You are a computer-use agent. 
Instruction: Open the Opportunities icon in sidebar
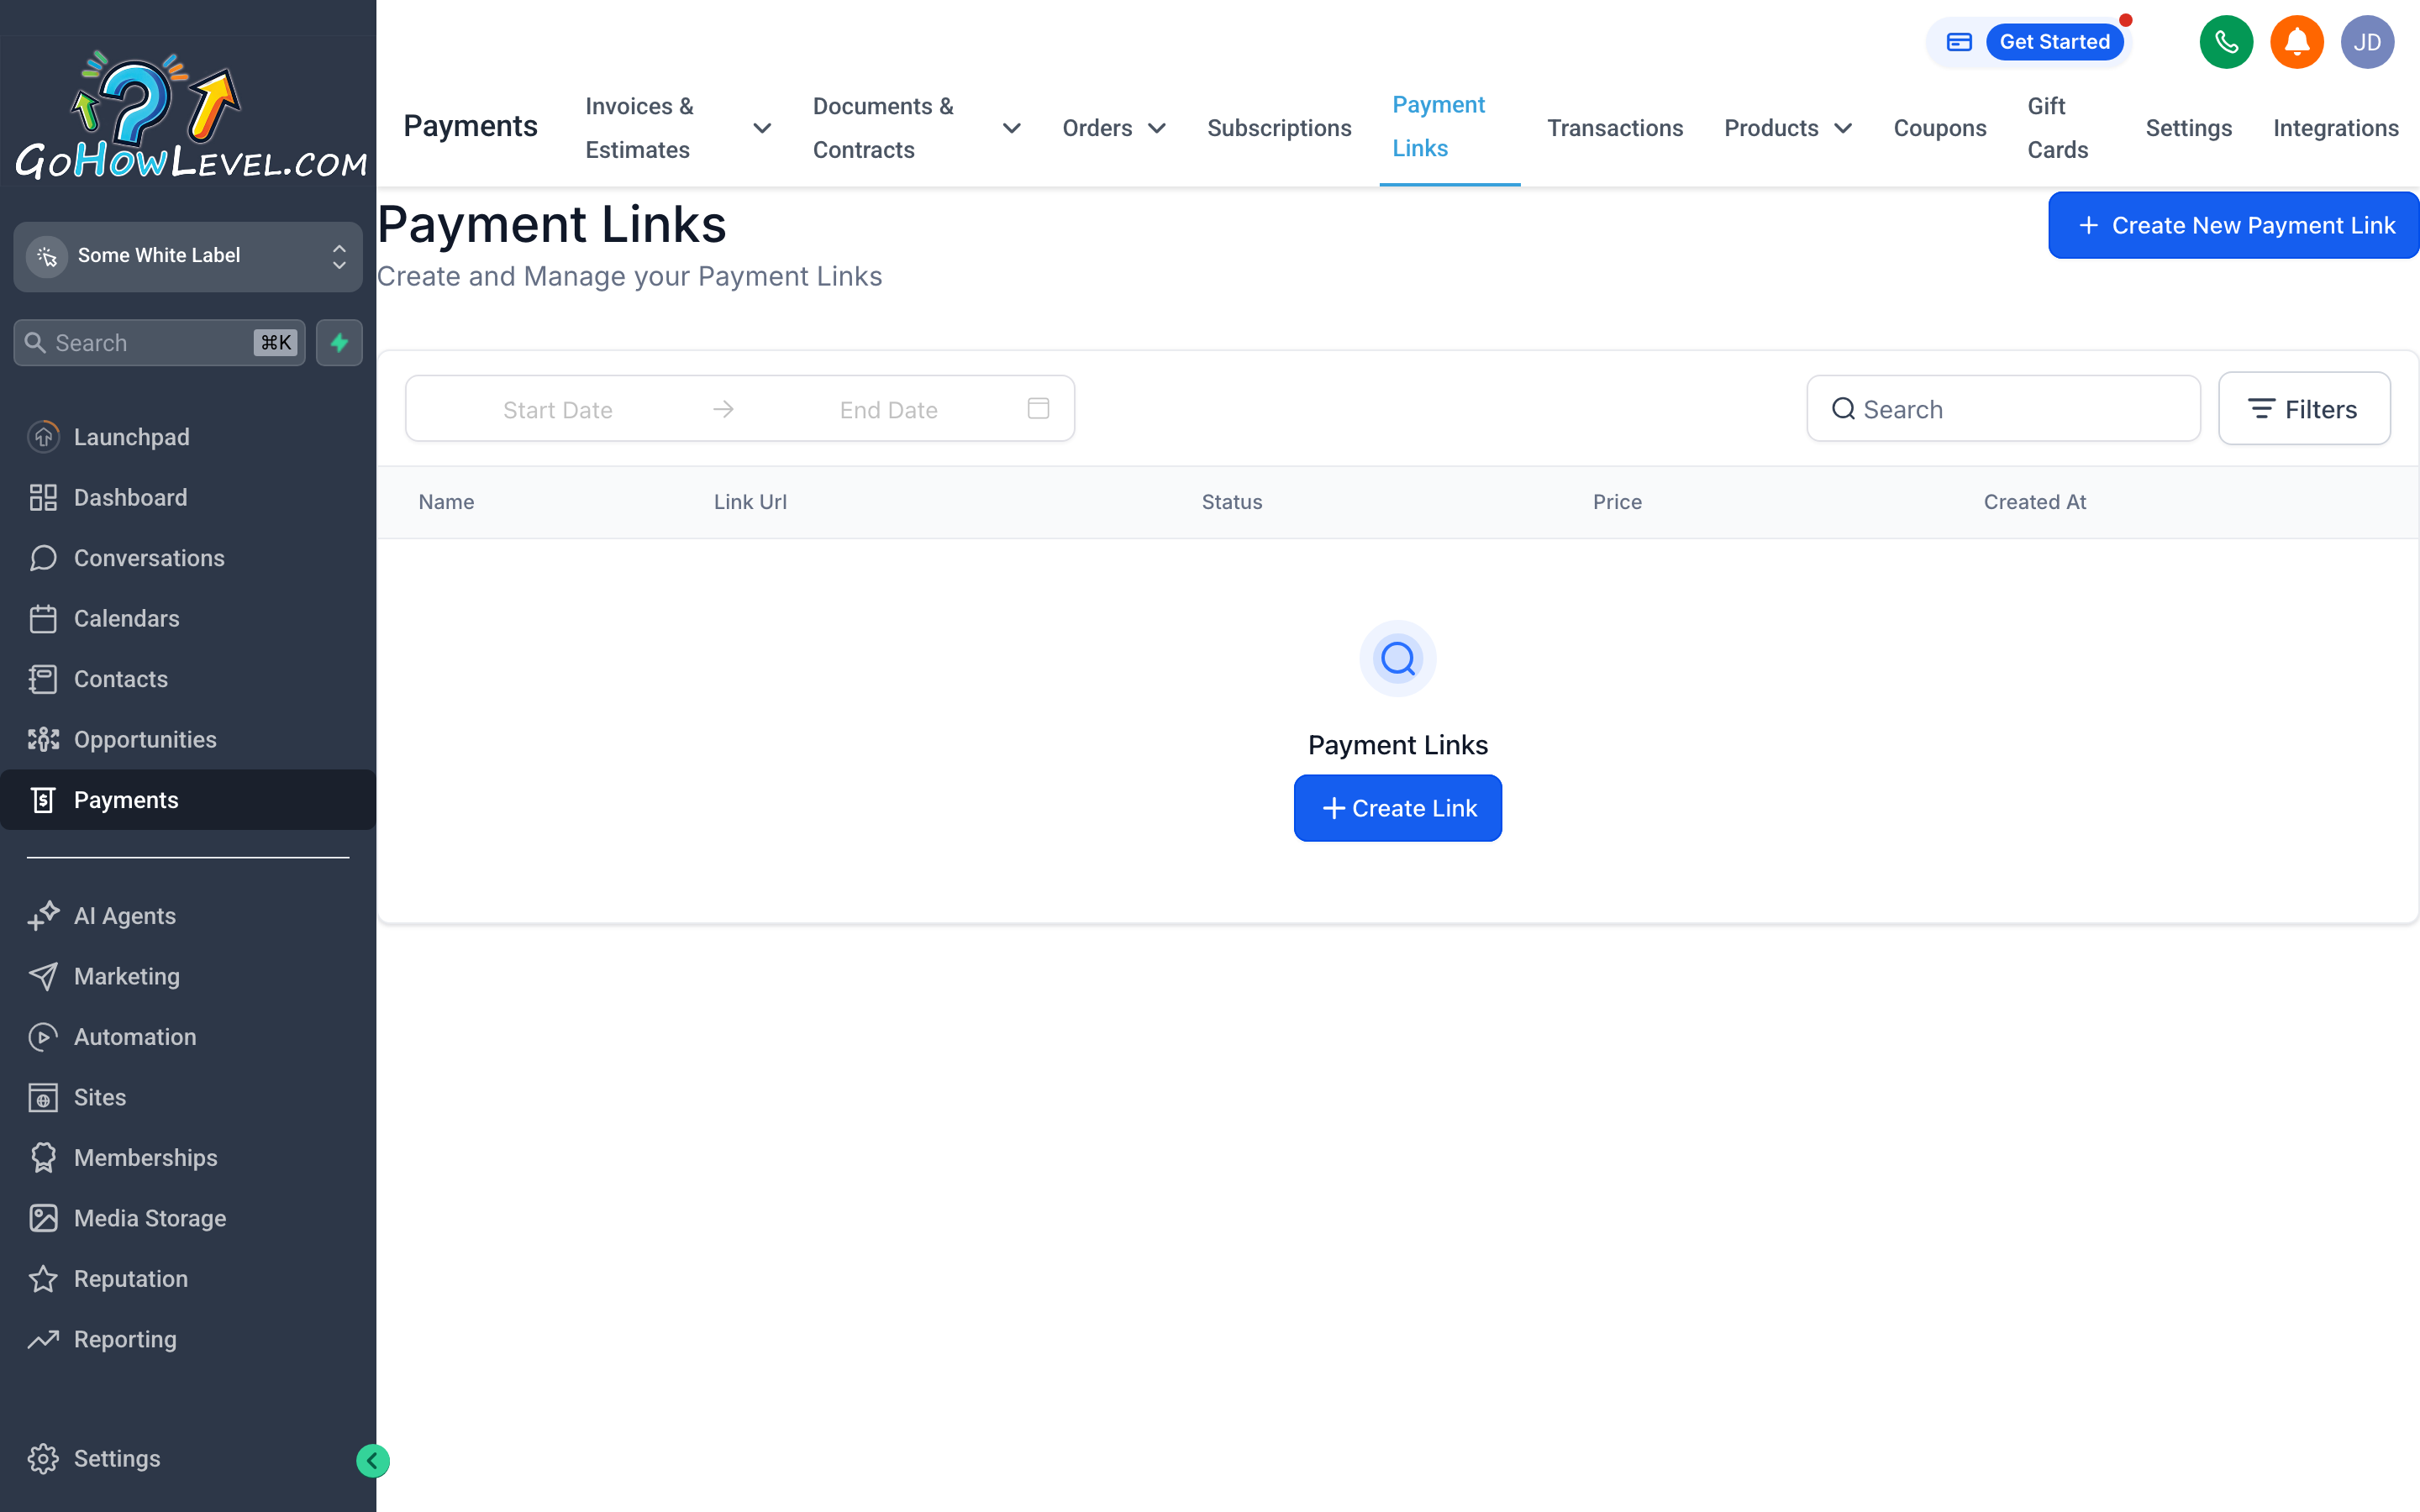[x=43, y=739]
